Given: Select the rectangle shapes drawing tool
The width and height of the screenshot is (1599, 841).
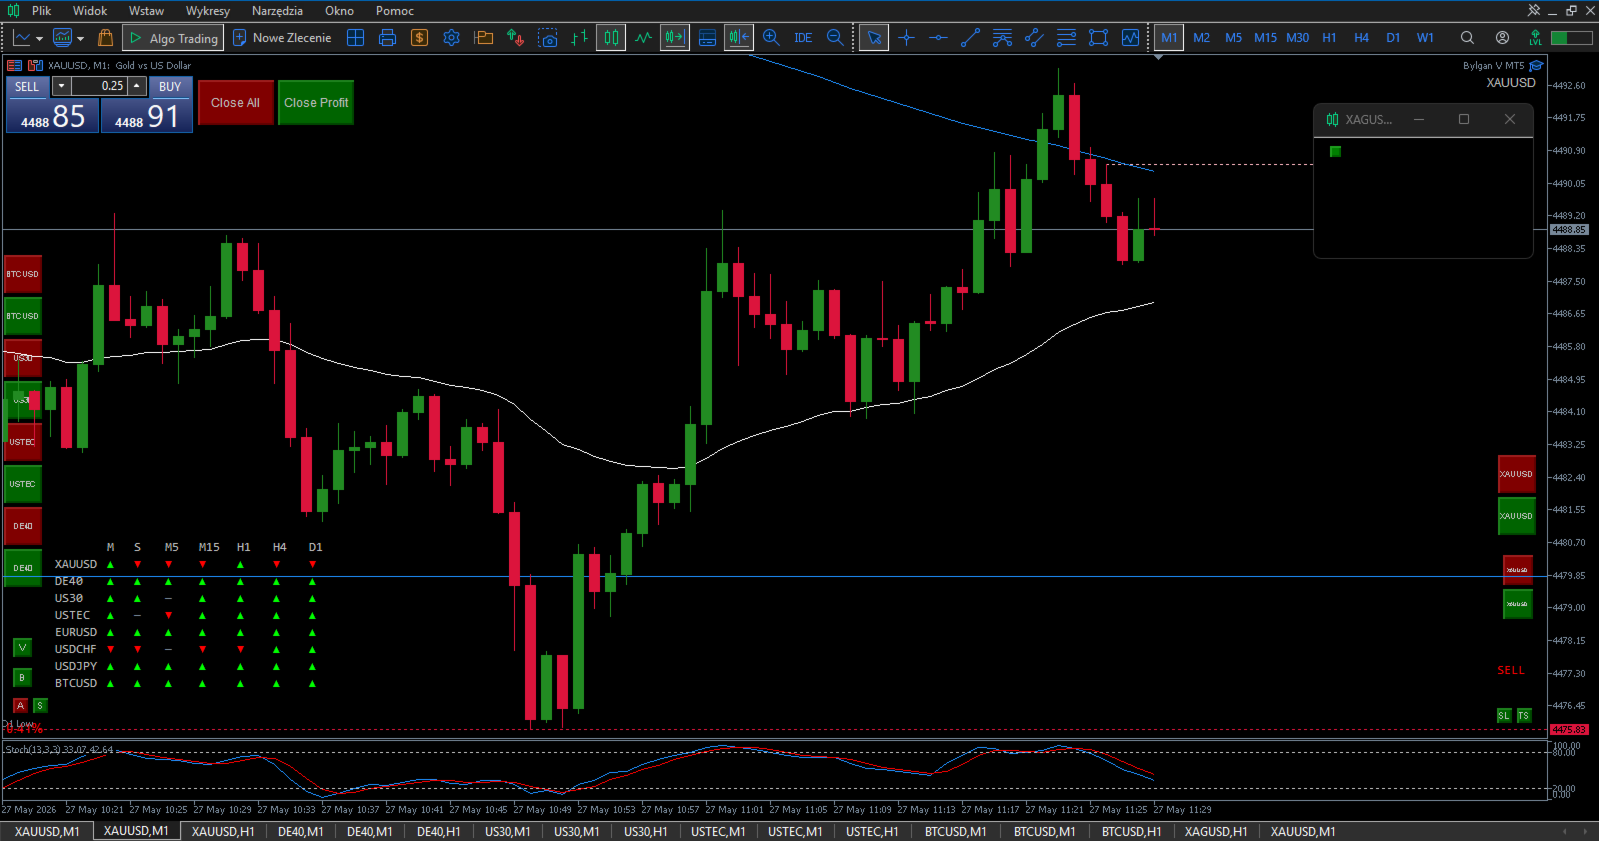Looking at the screenshot, I should 1098,38.
